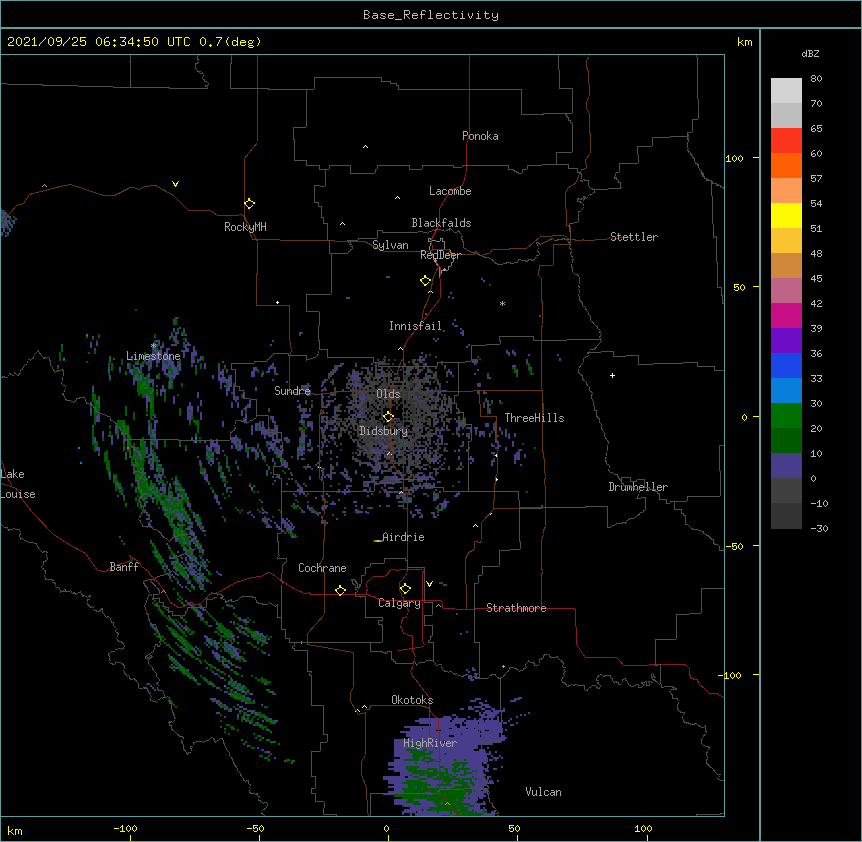Click the Limestone label

click(153, 356)
